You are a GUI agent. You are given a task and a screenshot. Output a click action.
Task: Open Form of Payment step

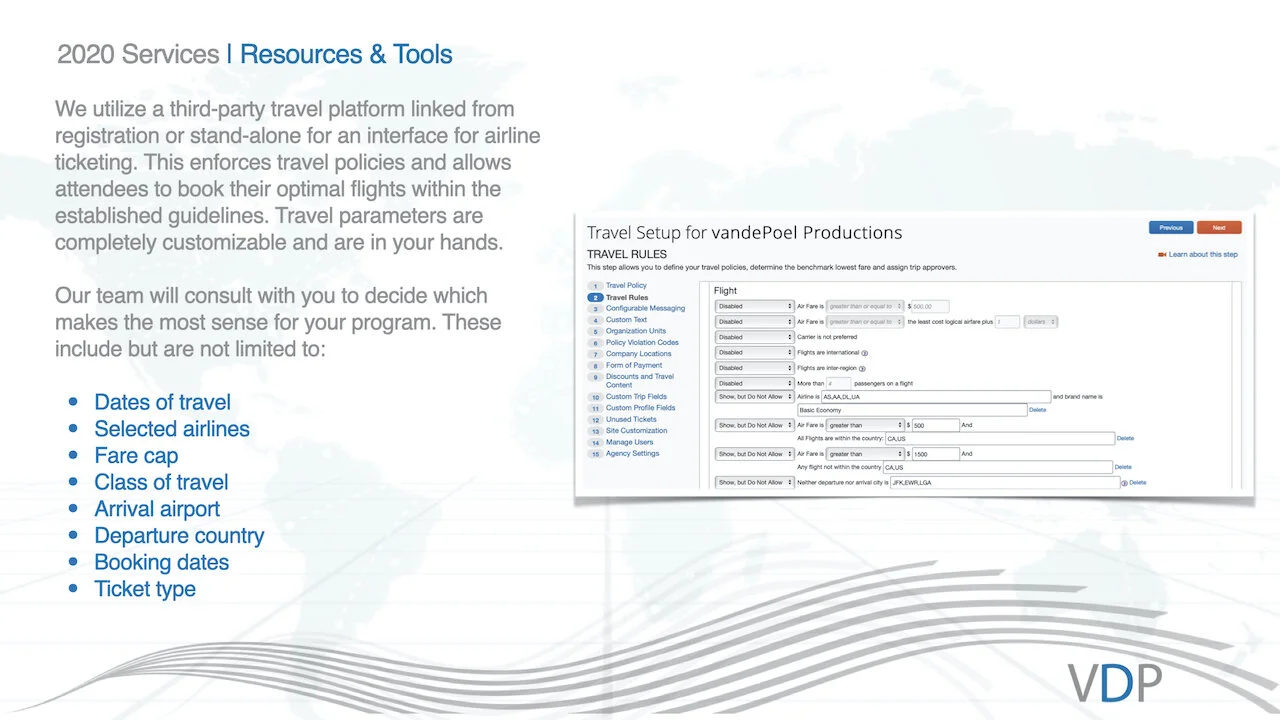click(634, 365)
